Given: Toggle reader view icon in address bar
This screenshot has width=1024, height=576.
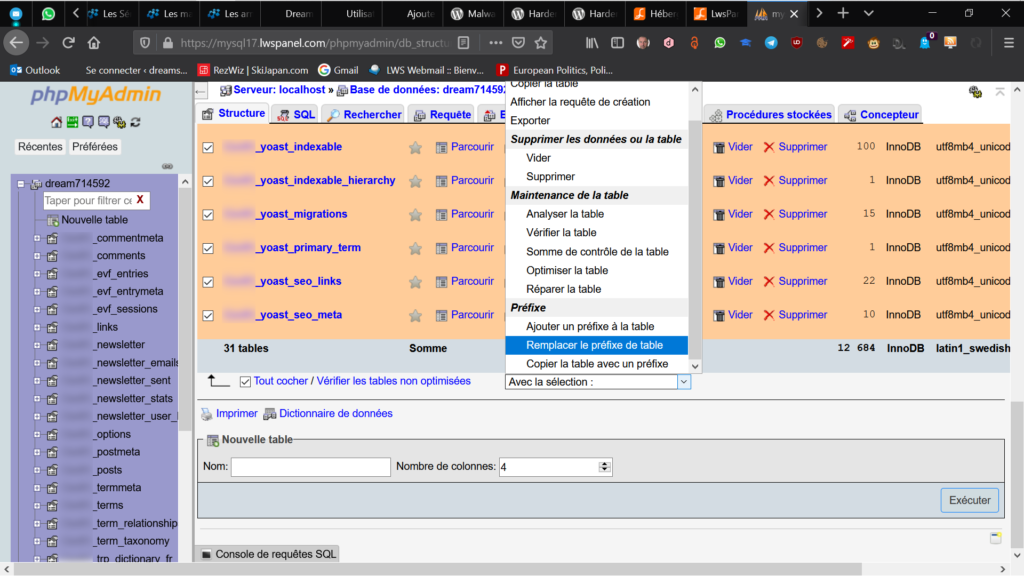Looking at the screenshot, I should click(x=464, y=43).
